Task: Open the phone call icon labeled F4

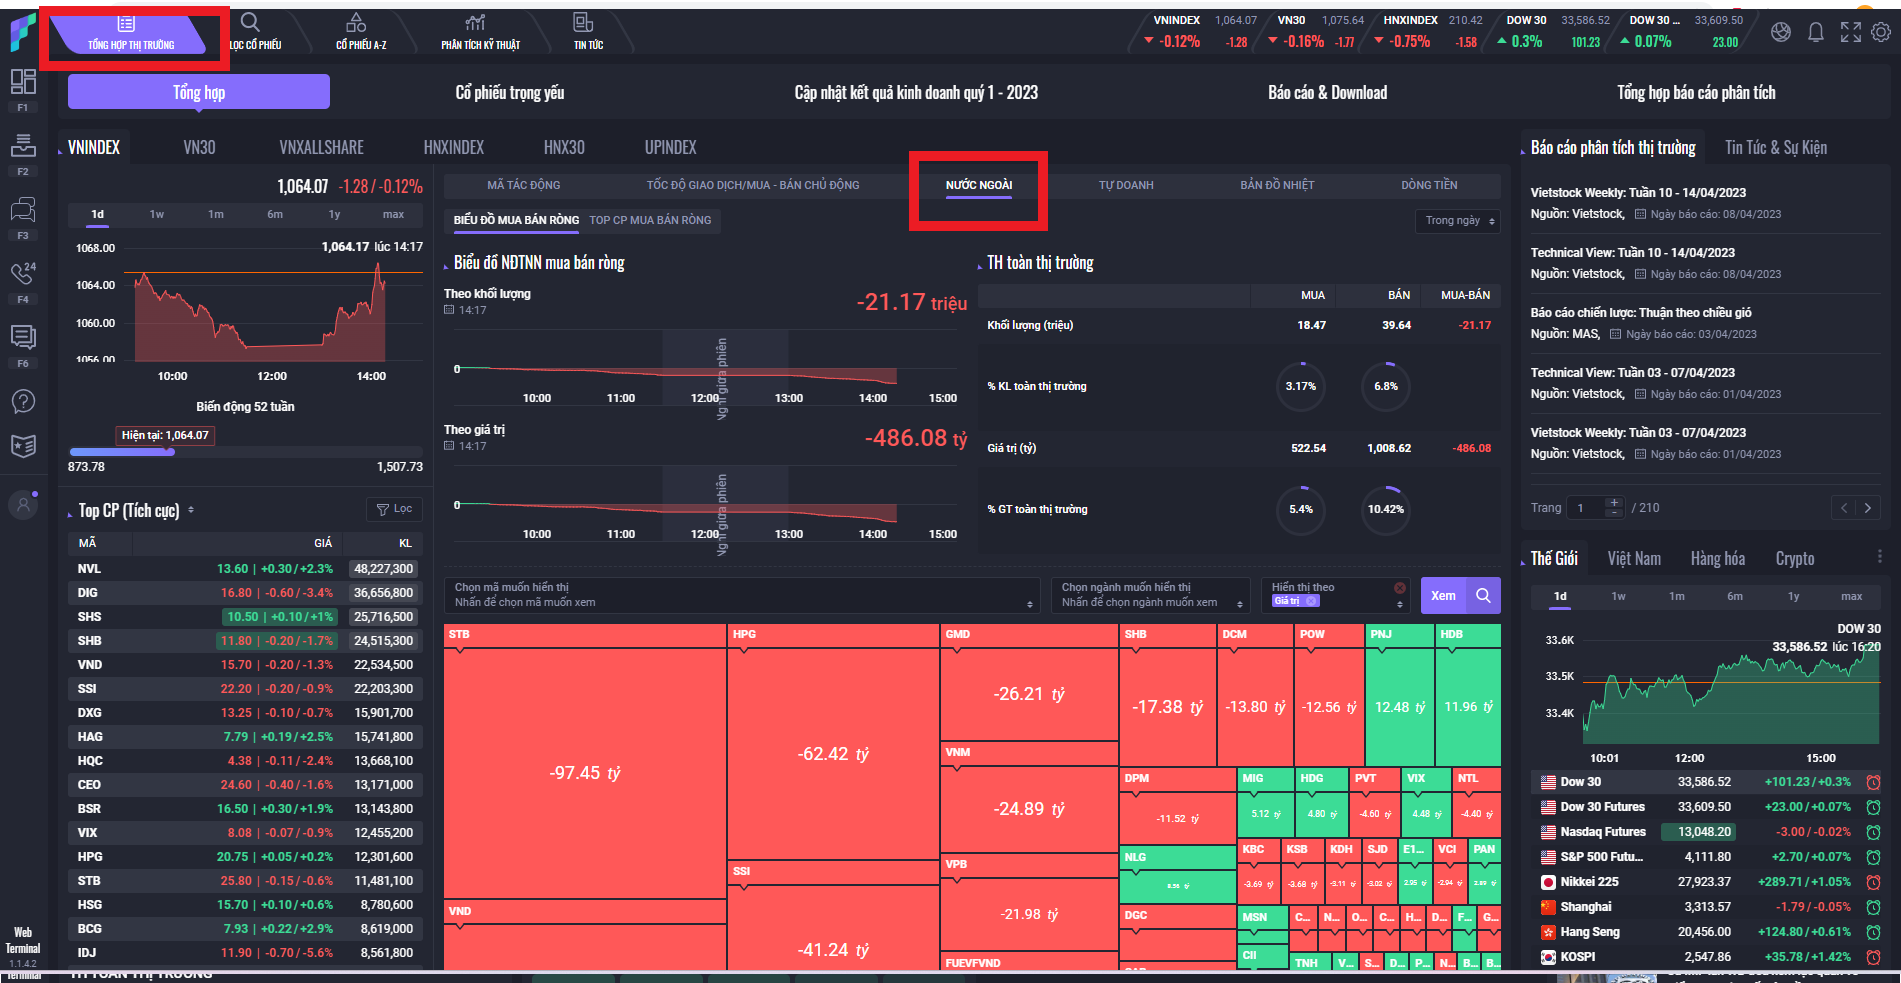Action: pyautogui.click(x=23, y=273)
